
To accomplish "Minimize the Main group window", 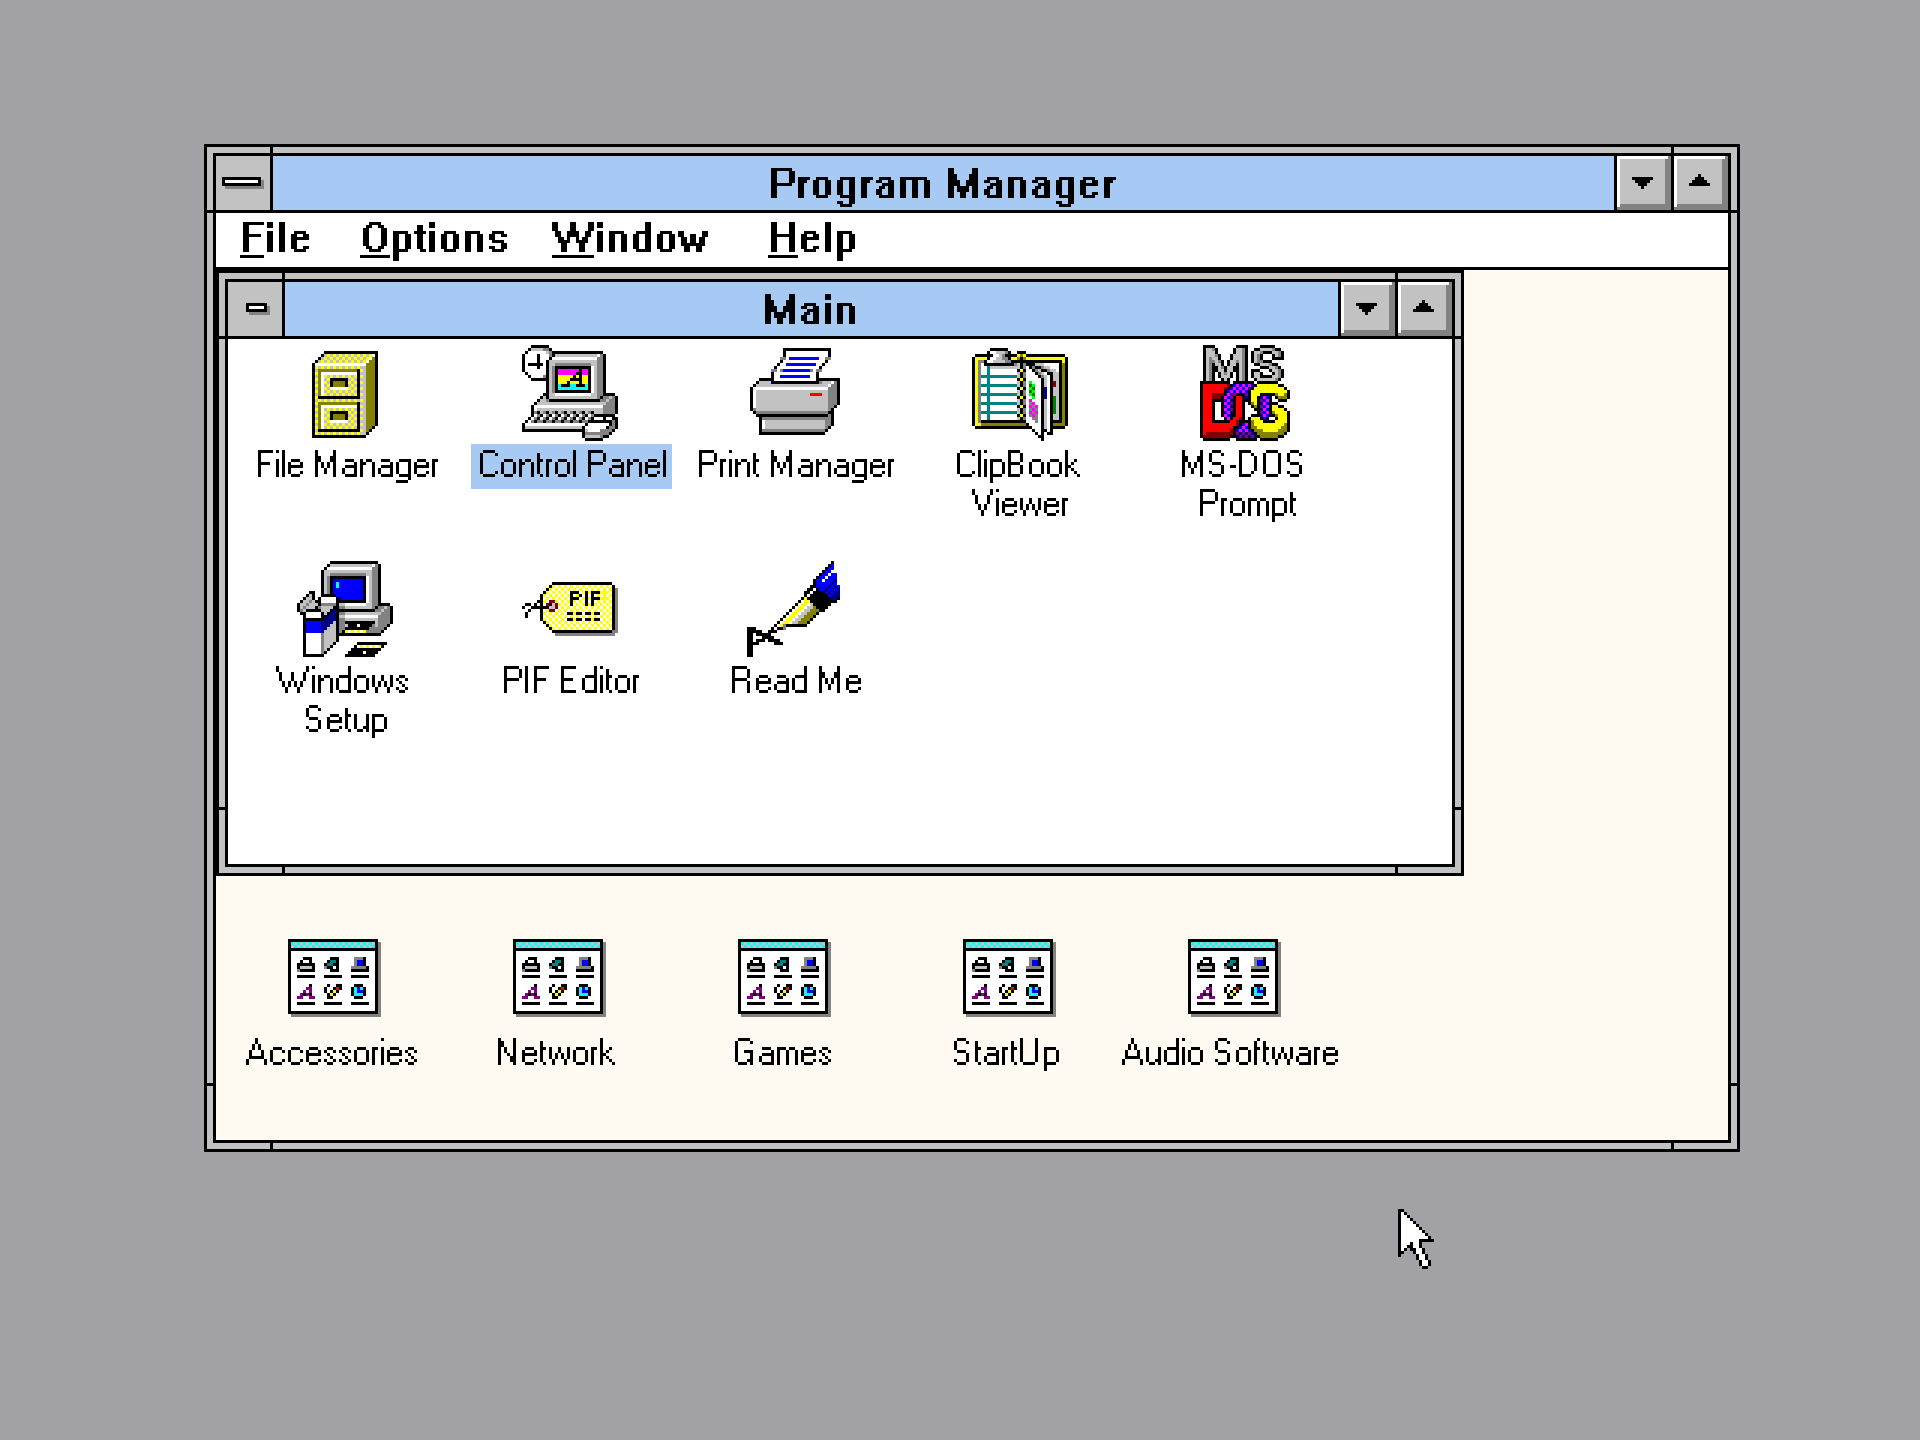I will [x=1366, y=308].
